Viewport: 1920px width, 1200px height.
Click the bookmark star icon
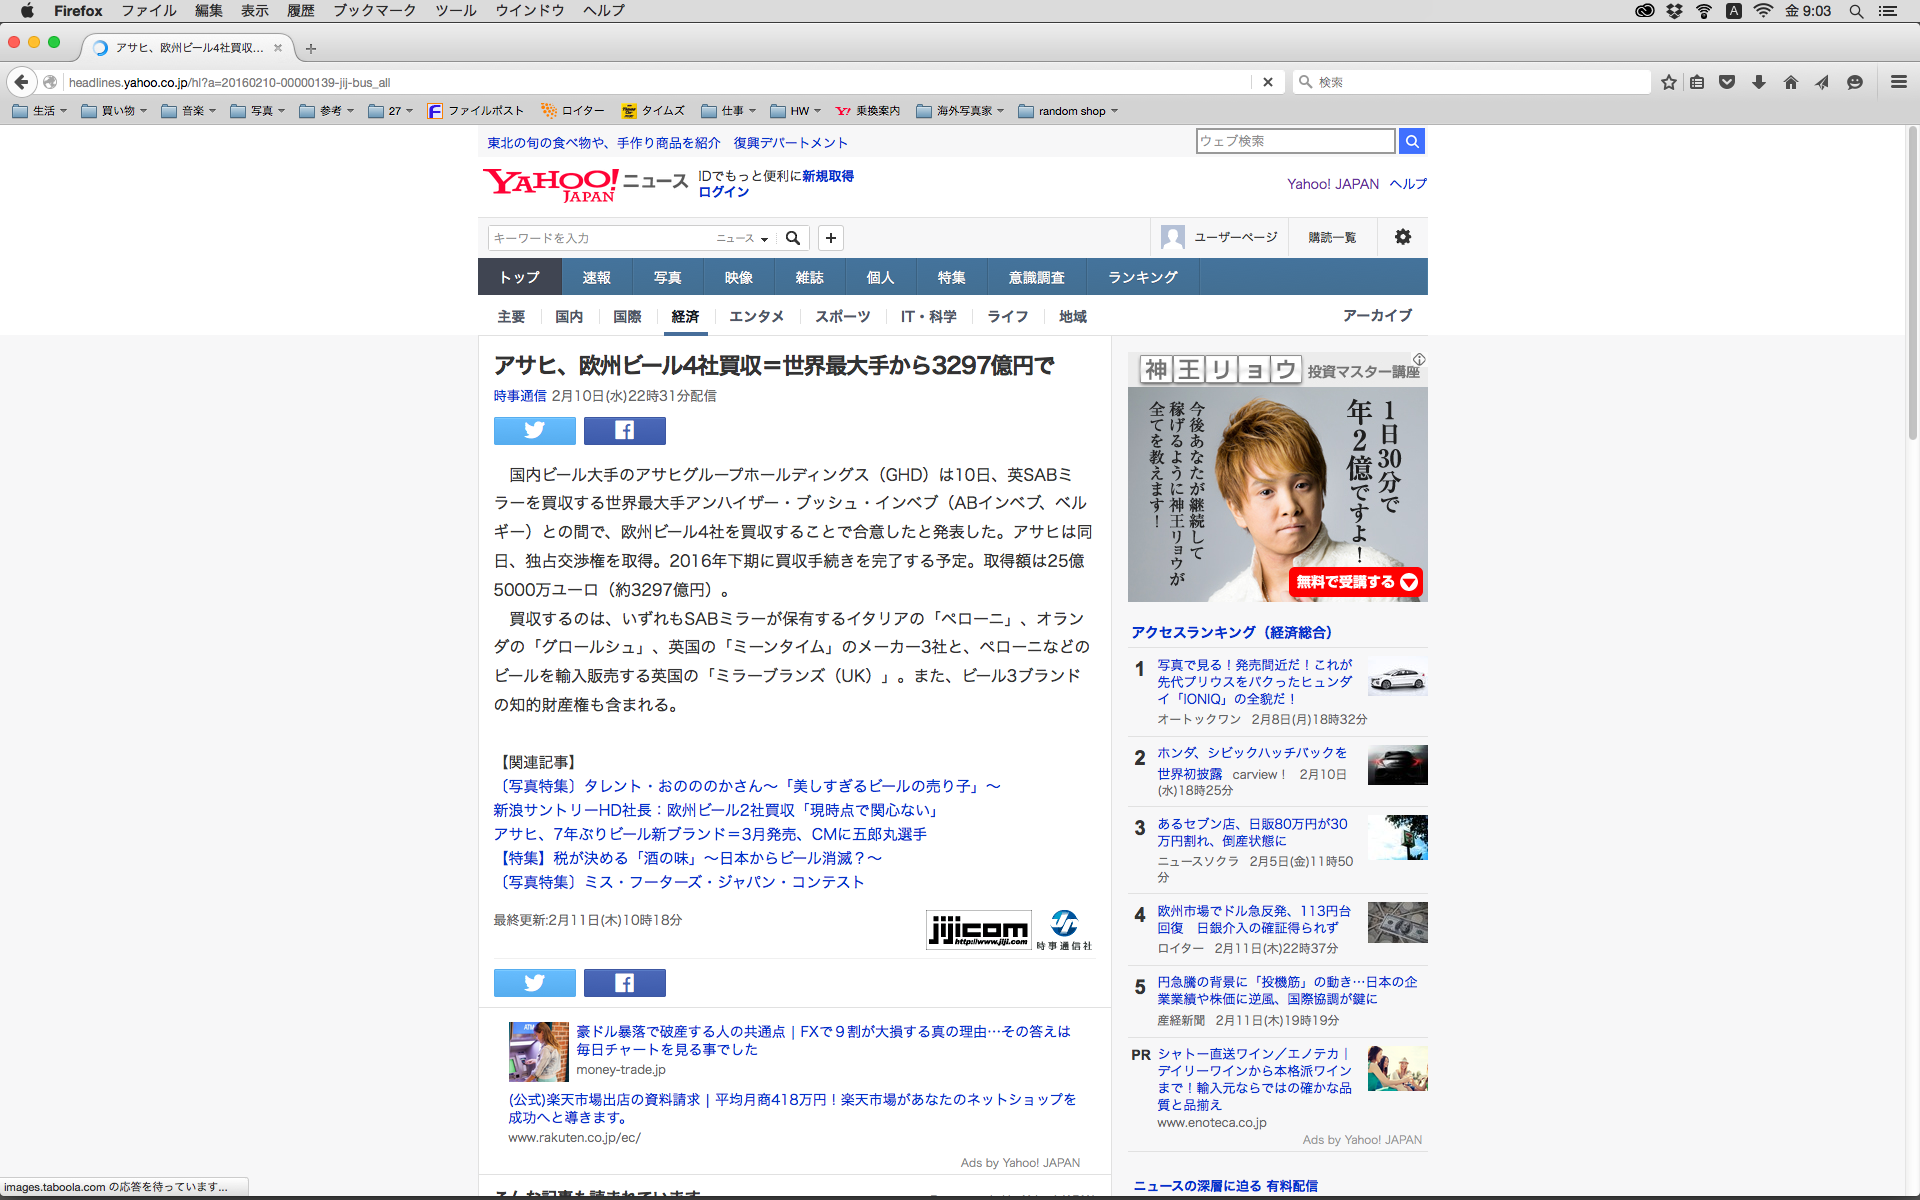click(1668, 82)
